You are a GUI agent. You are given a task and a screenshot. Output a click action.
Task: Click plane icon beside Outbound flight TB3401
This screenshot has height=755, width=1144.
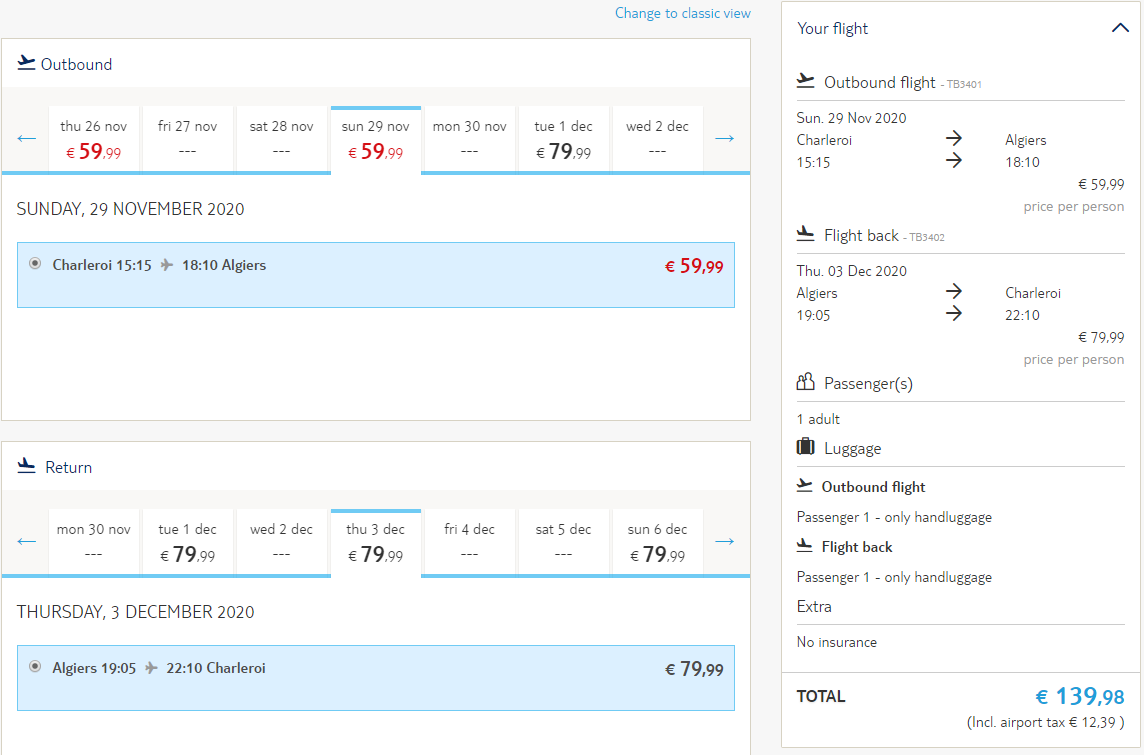(x=805, y=80)
